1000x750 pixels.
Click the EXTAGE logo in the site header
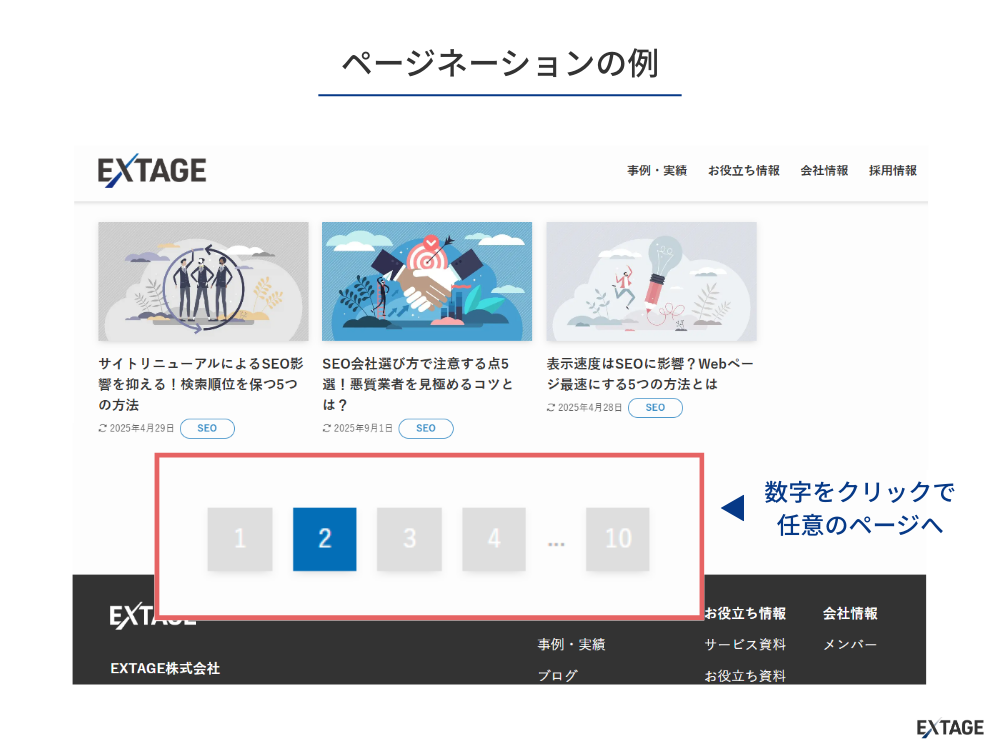click(152, 171)
